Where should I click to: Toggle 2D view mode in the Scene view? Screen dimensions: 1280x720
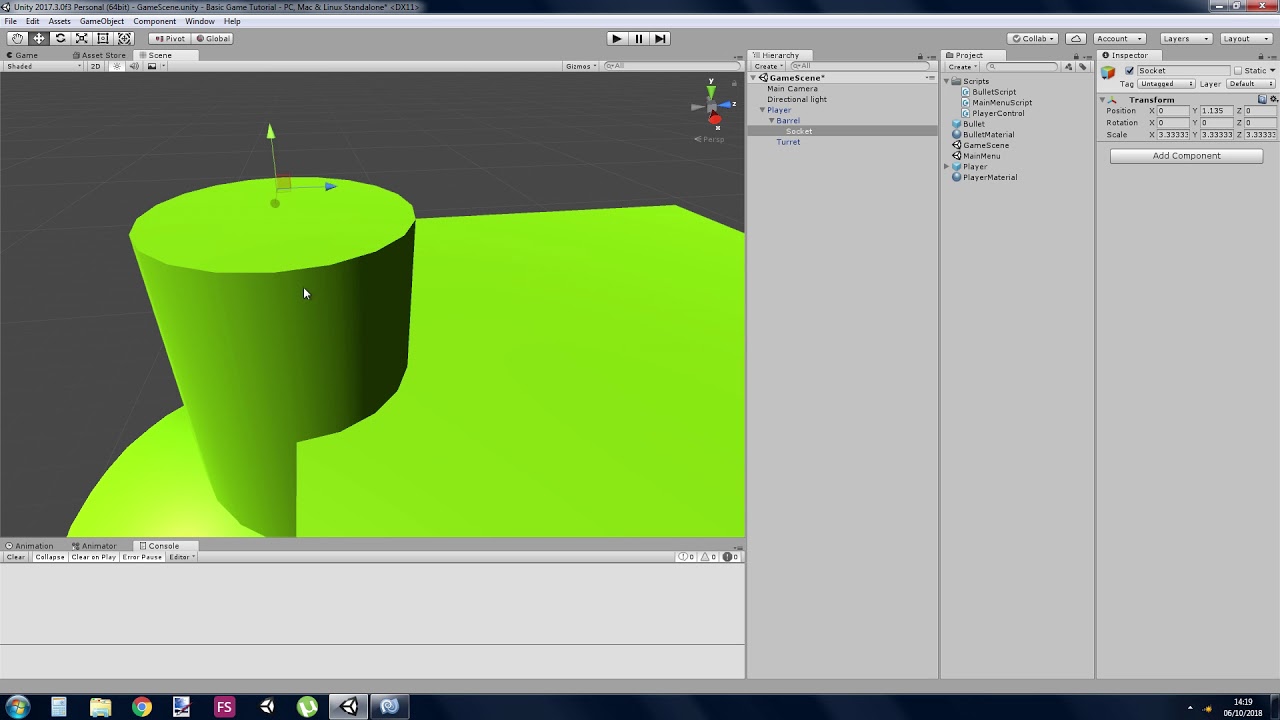click(x=96, y=66)
